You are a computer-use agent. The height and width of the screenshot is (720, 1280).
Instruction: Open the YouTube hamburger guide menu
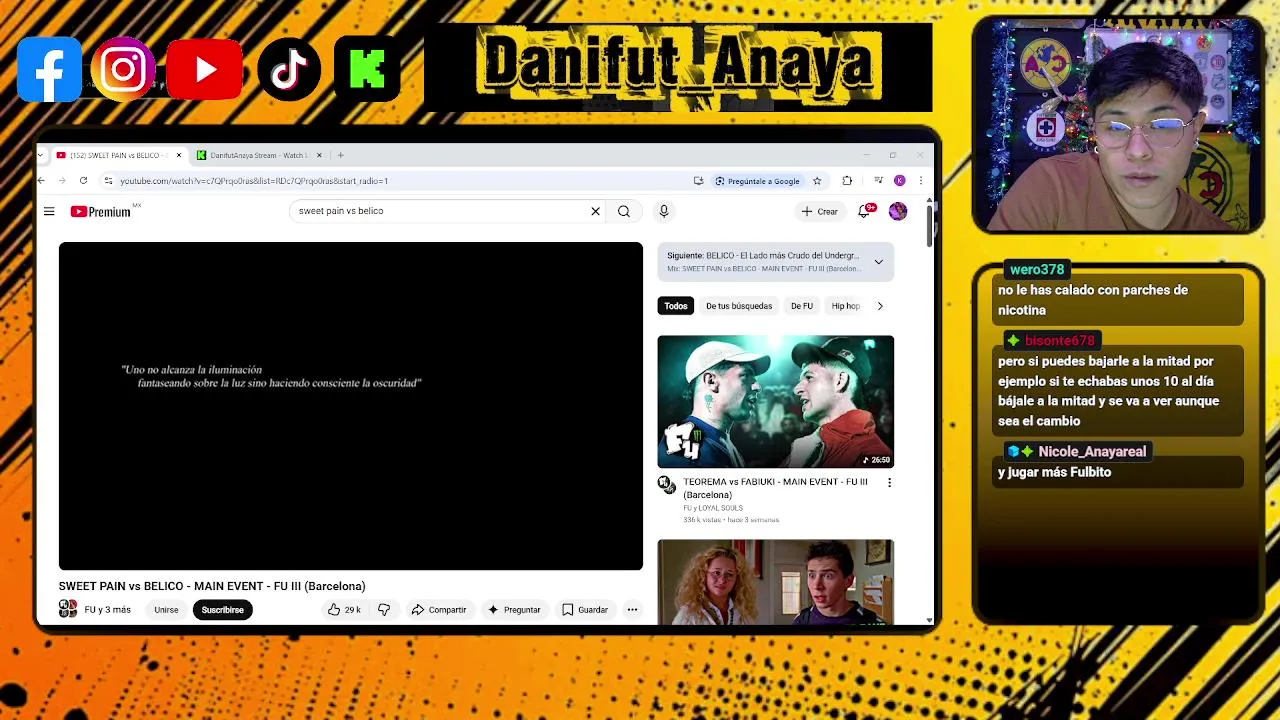pos(49,211)
